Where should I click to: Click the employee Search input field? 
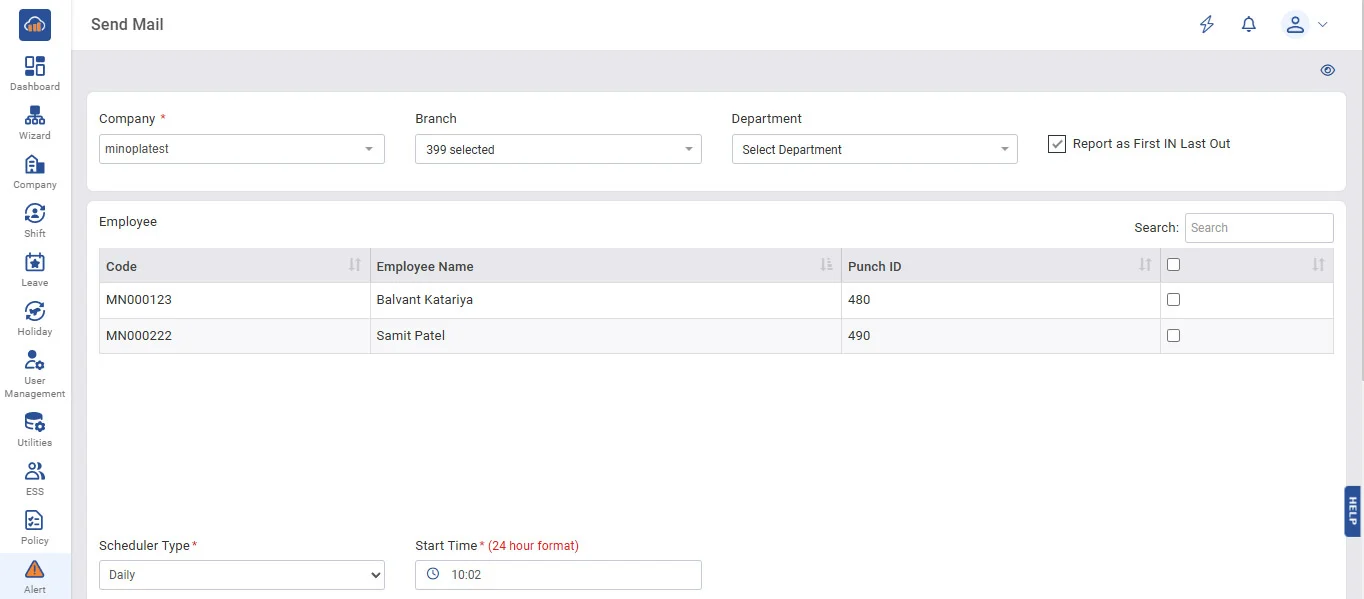coord(1258,228)
